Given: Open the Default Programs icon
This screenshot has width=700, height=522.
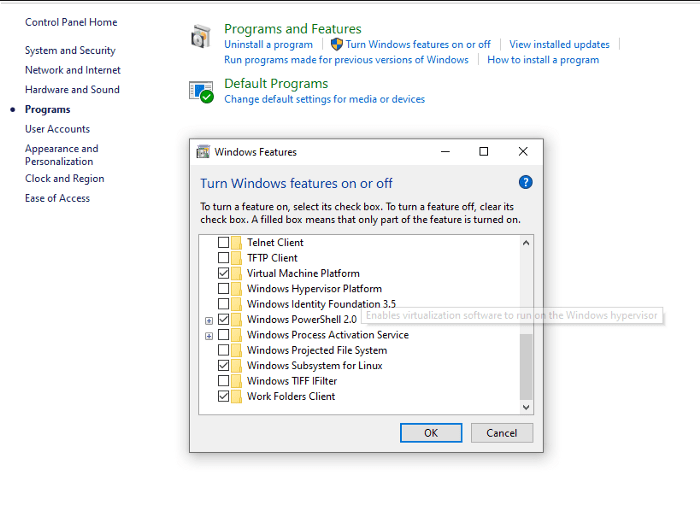Looking at the screenshot, I should pos(201,92).
